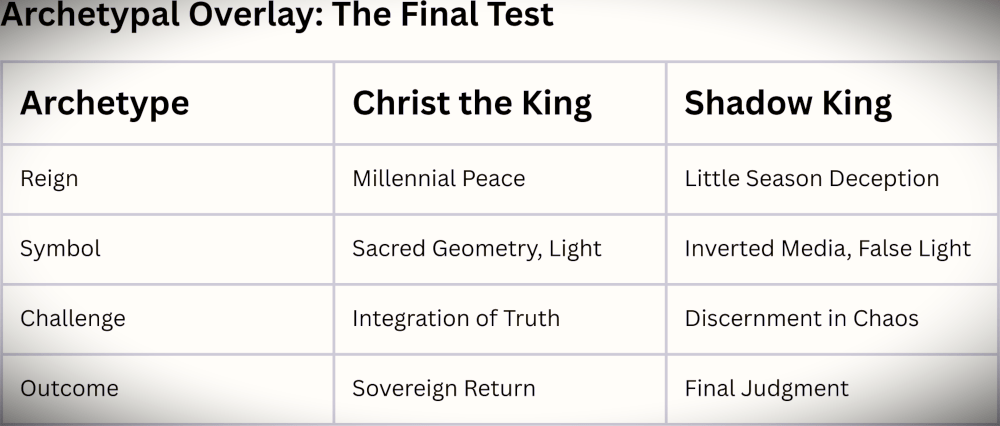
Task: Click the 'Sovereign Return' cell
Action: click(443, 388)
